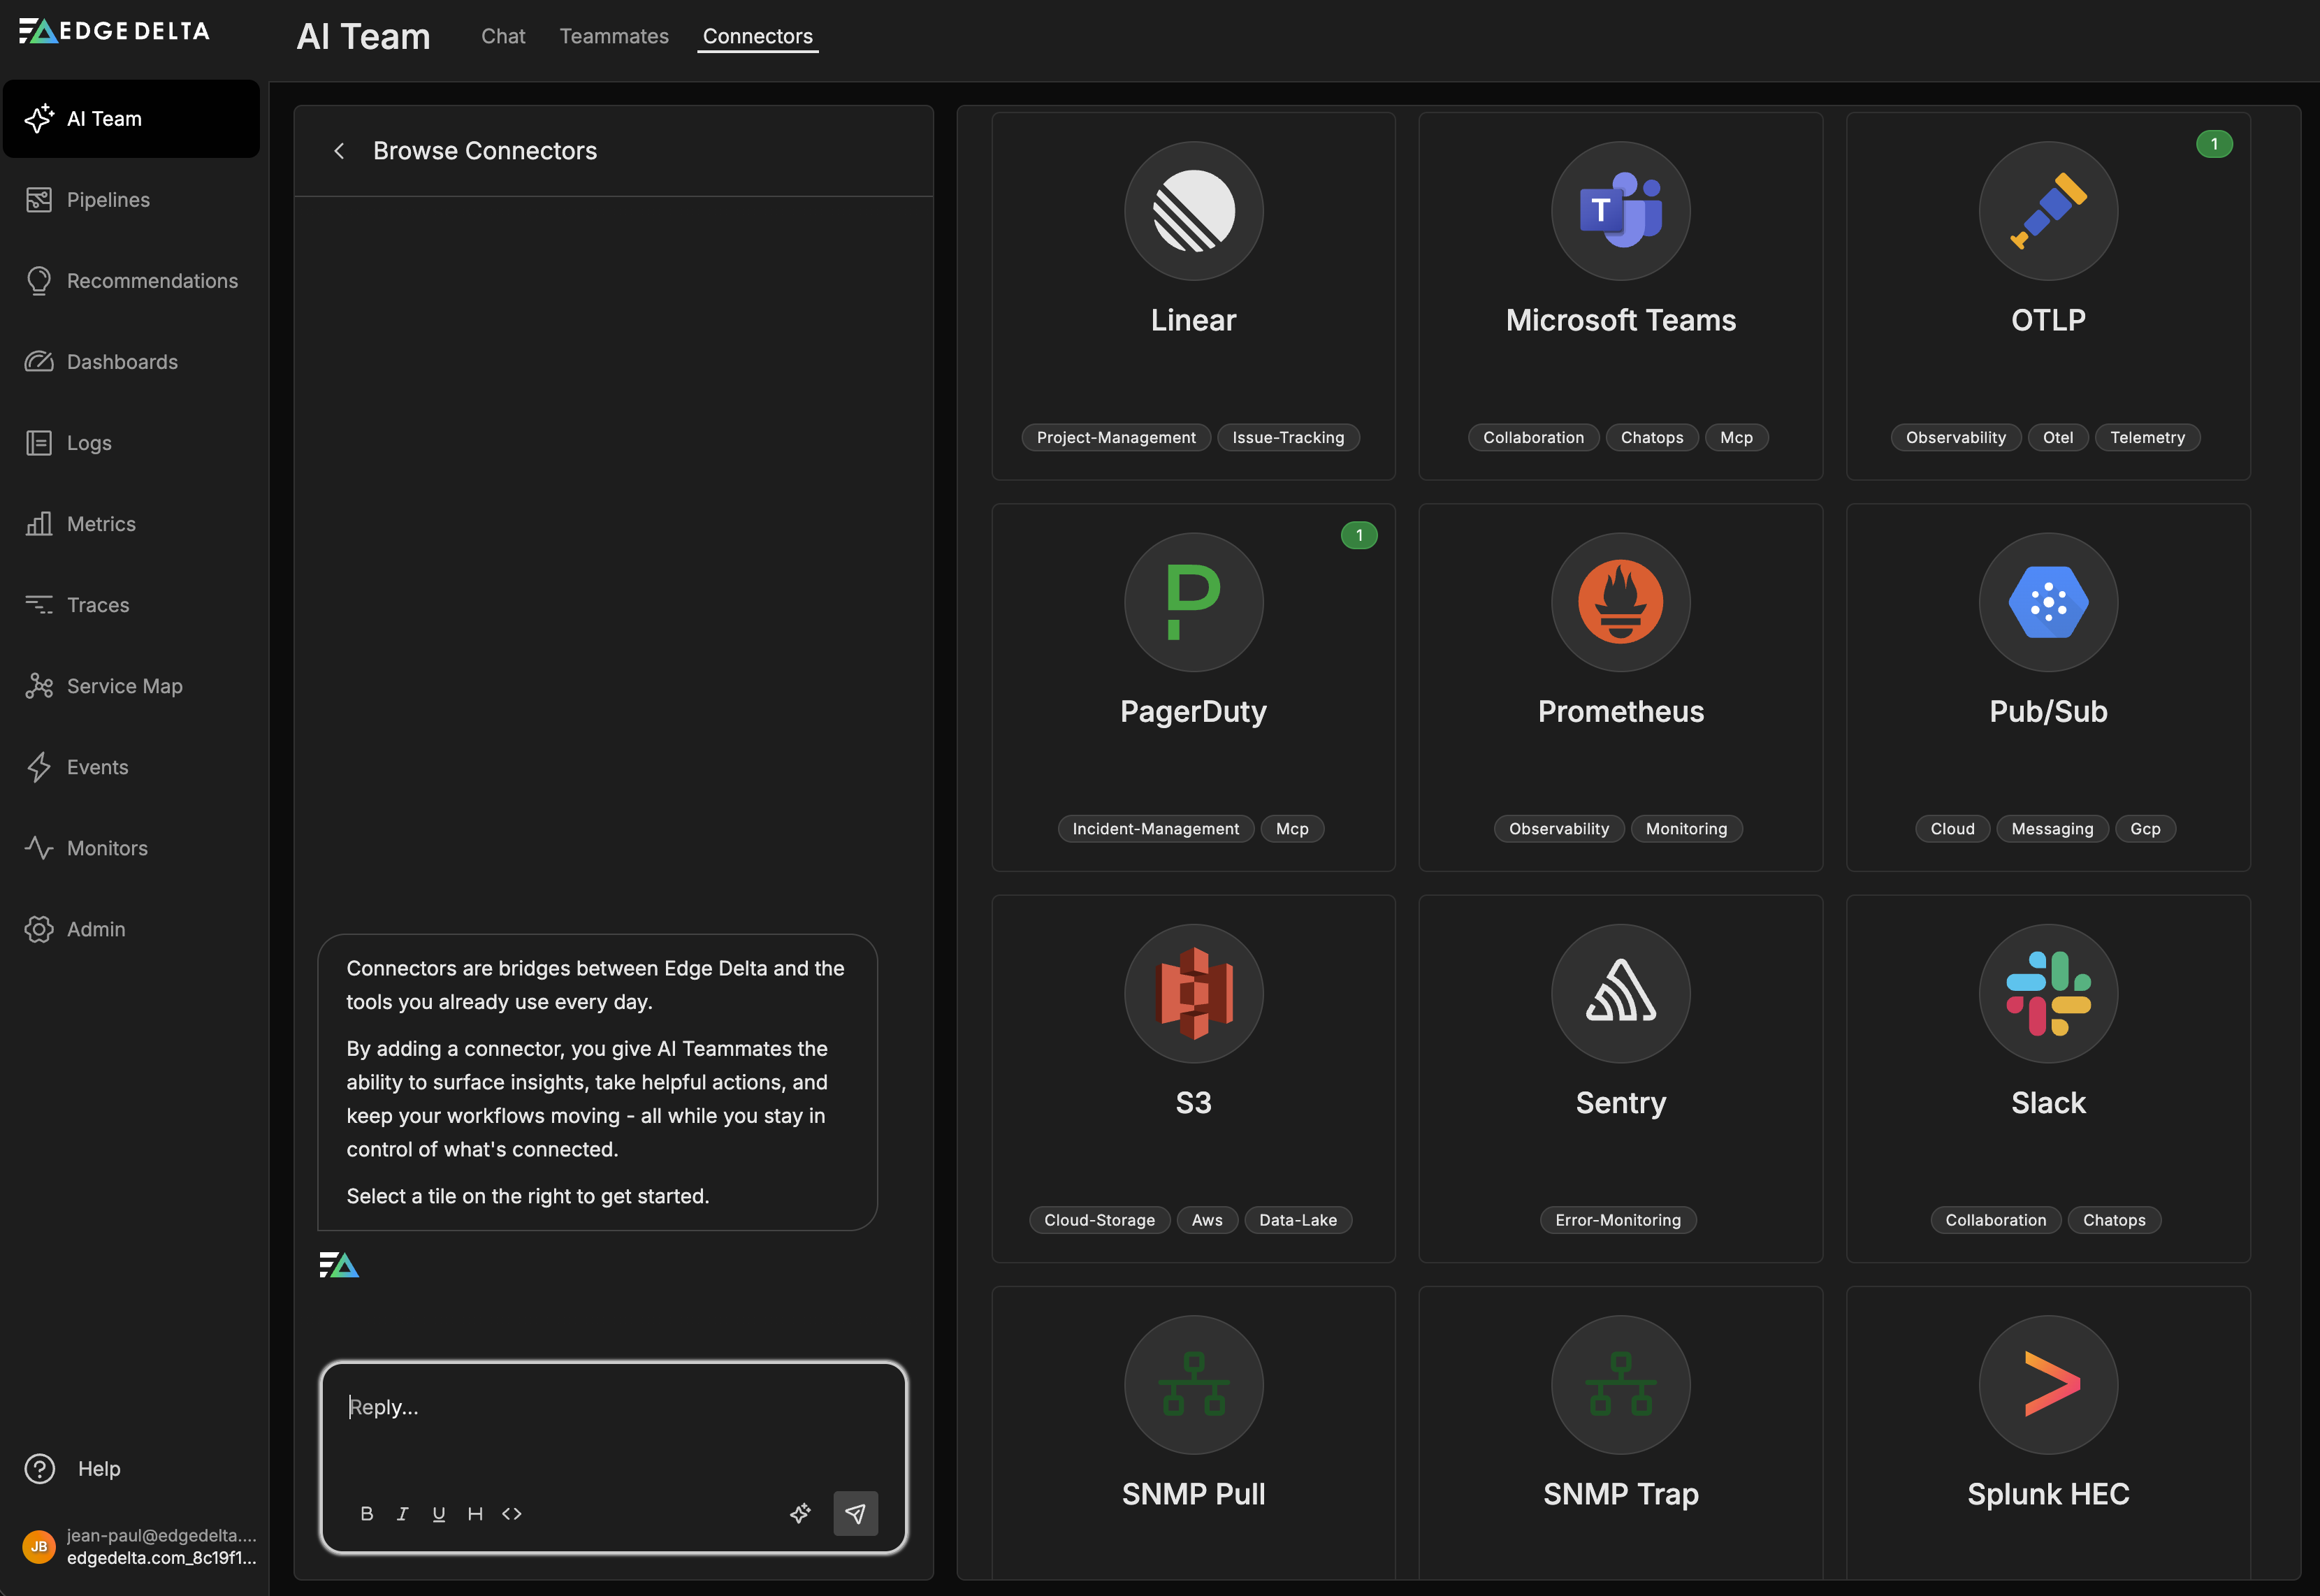Click the green badge on OTLP tile

pyautogui.click(x=2213, y=144)
